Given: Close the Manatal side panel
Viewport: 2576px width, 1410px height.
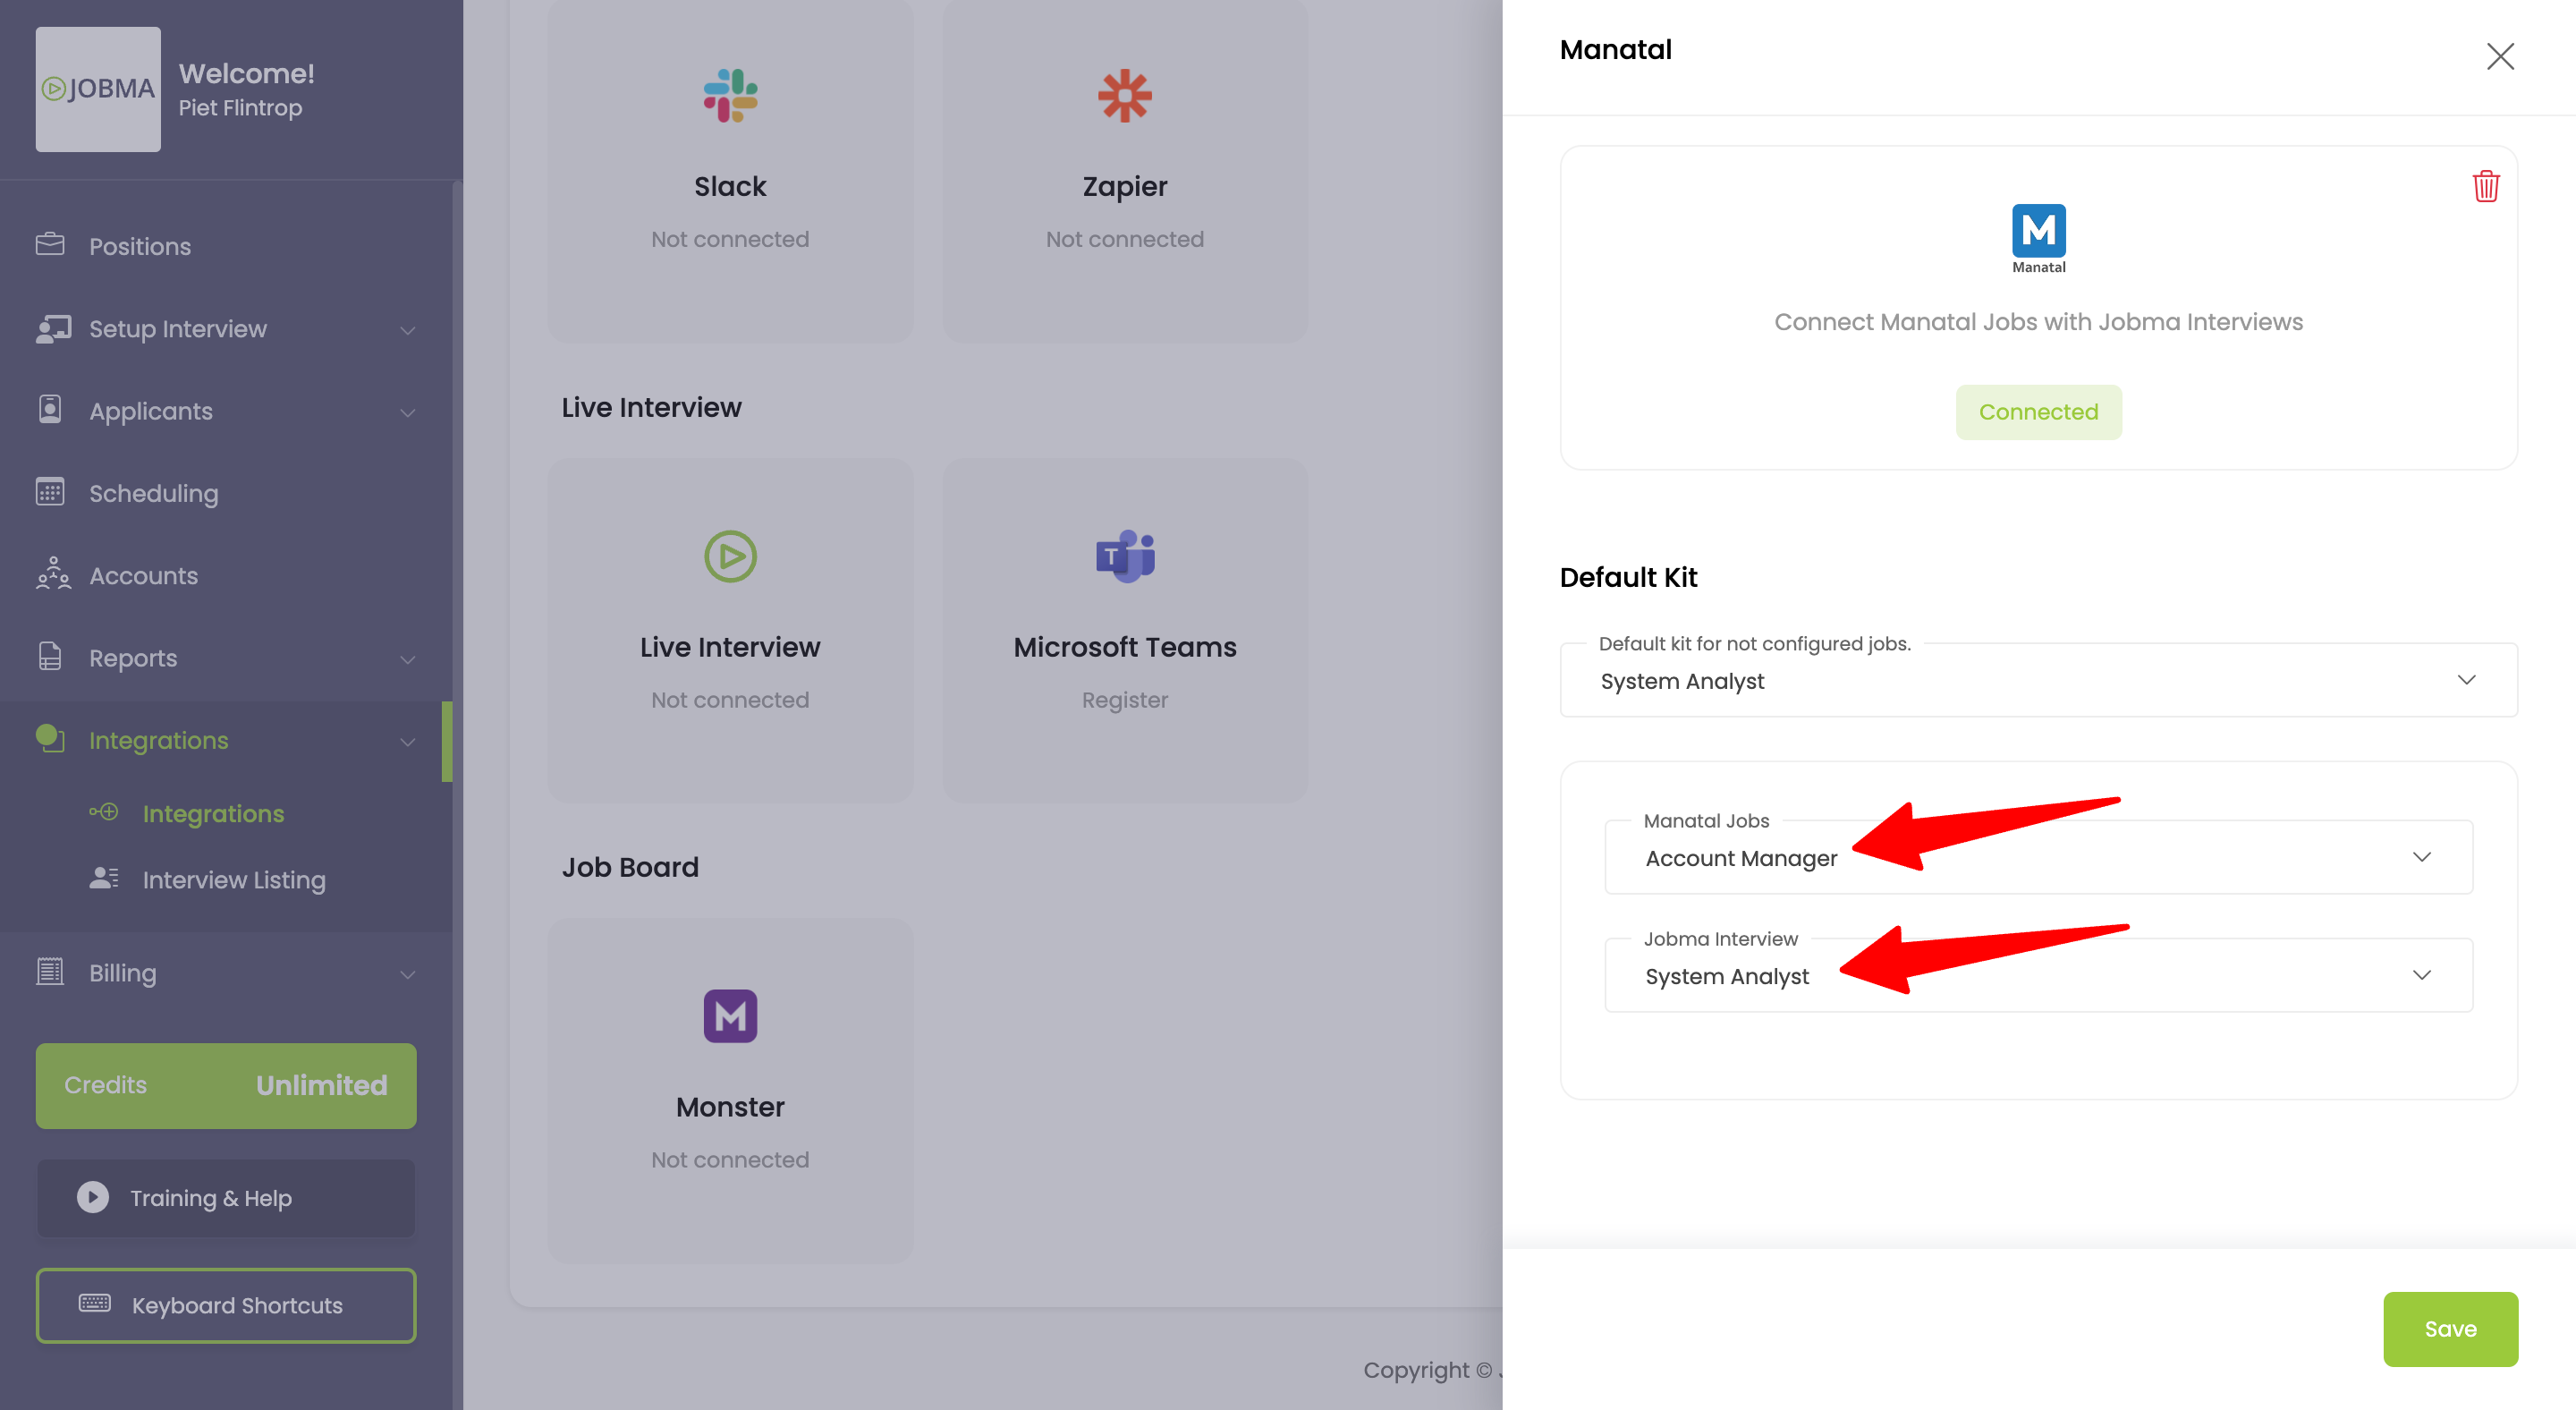Looking at the screenshot, I should 2500,57.
